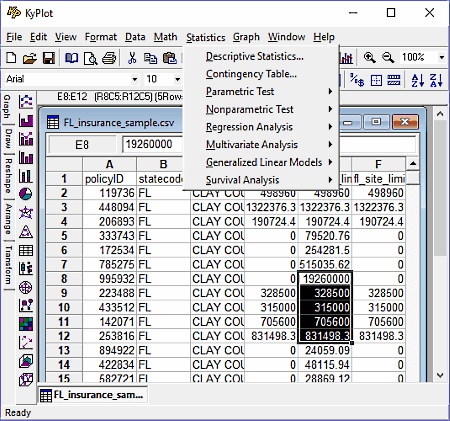Sort ascending with A-Z icon
The width and height of the screenshot is (450, 421).
coord(417,80)
